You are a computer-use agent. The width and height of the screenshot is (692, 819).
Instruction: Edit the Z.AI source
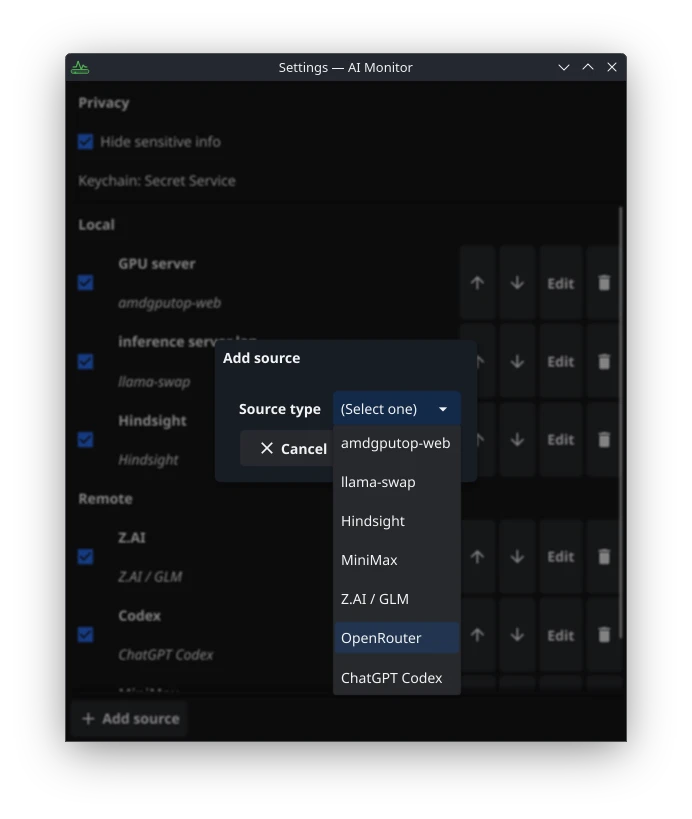[x=561, y=557]
